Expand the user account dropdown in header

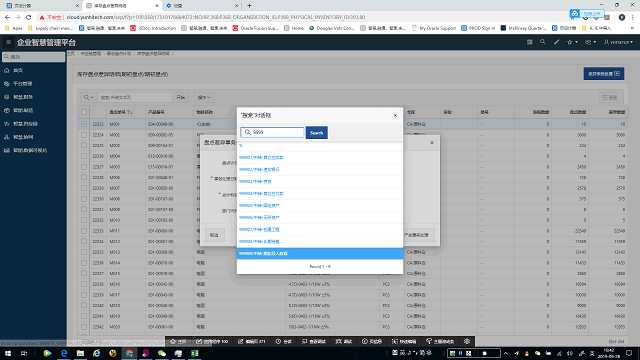[x=618, y=42]
